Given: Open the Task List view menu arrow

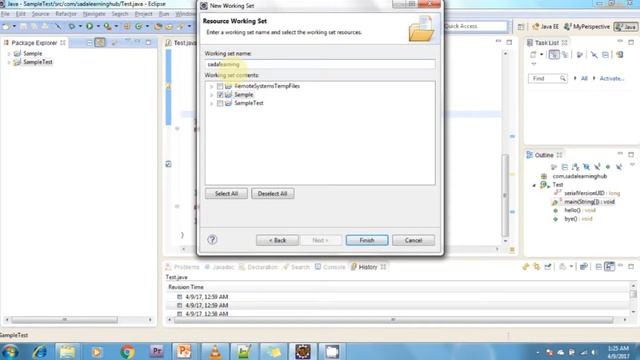Looking at the screenshot, I should point(533,64).
